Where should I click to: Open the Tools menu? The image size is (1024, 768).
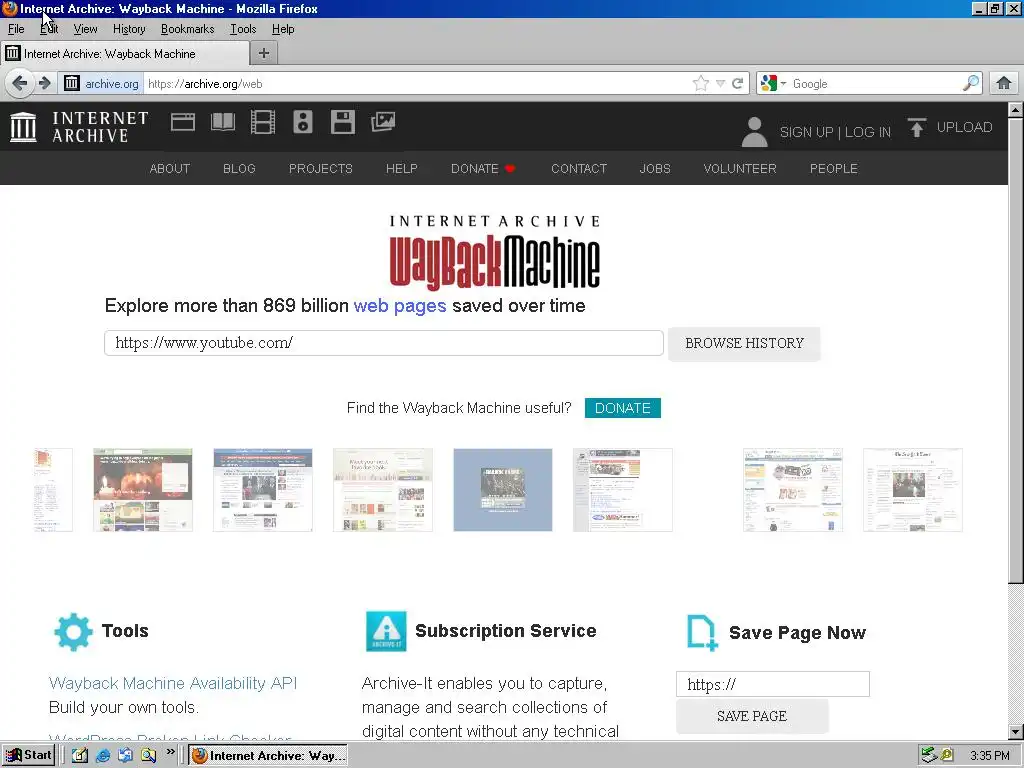[x=243, y=29]
